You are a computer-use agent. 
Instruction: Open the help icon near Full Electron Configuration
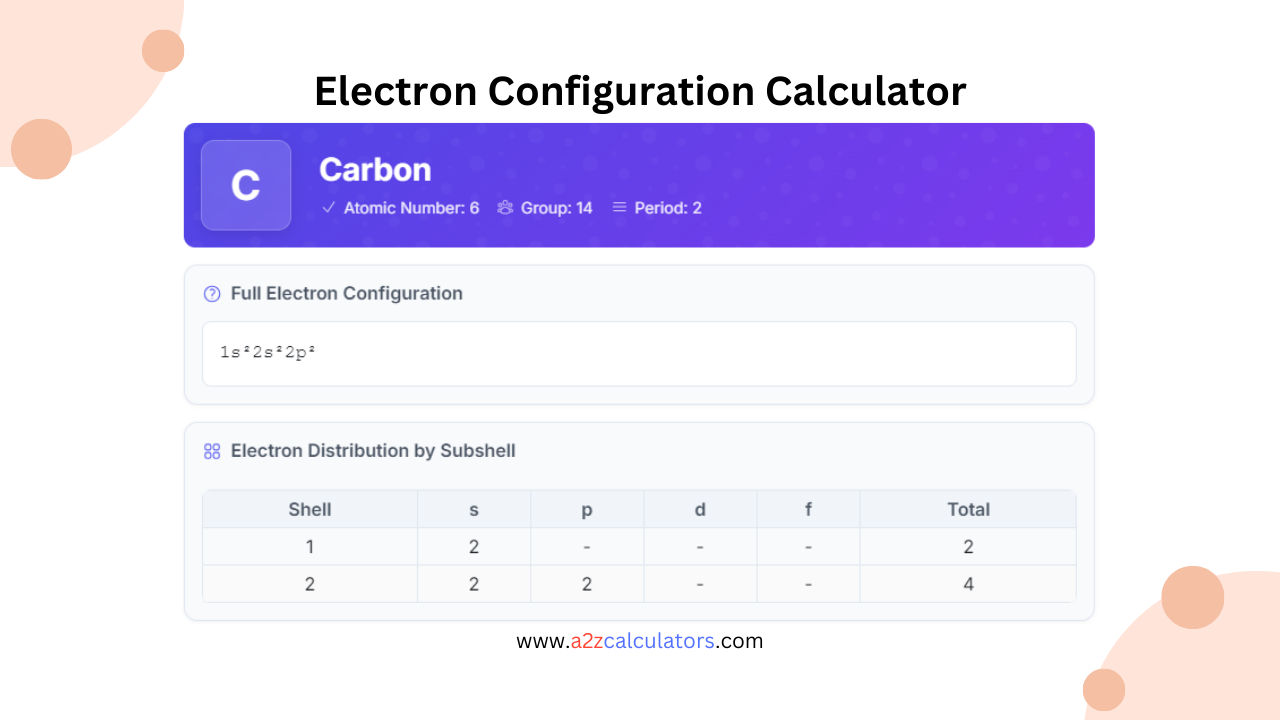tap(211, 293)
